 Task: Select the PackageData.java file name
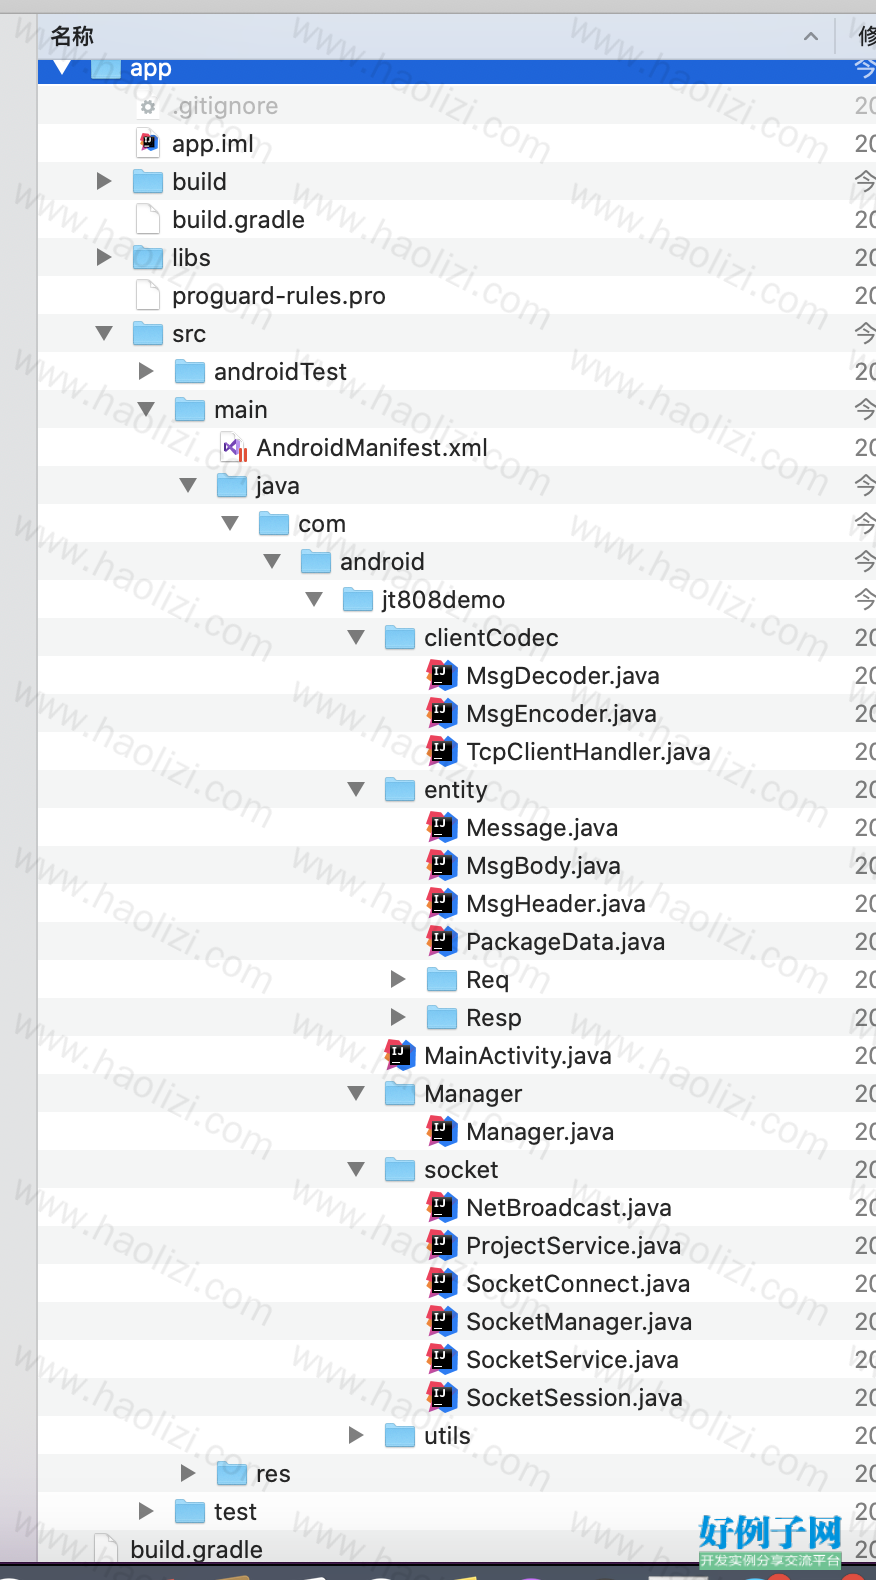point(565,942)
